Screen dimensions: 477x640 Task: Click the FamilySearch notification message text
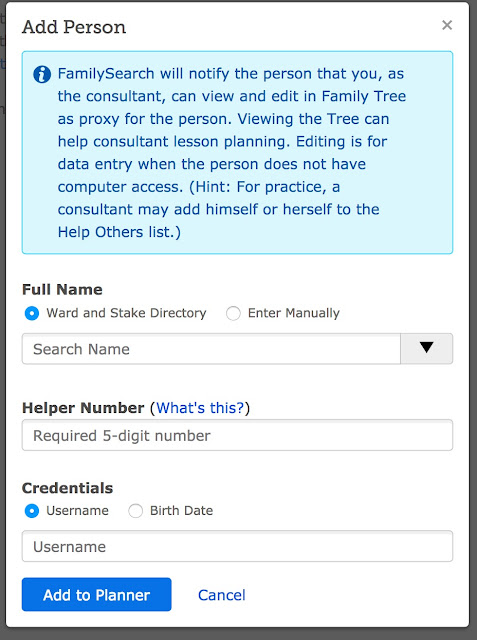tap(231, 153)
